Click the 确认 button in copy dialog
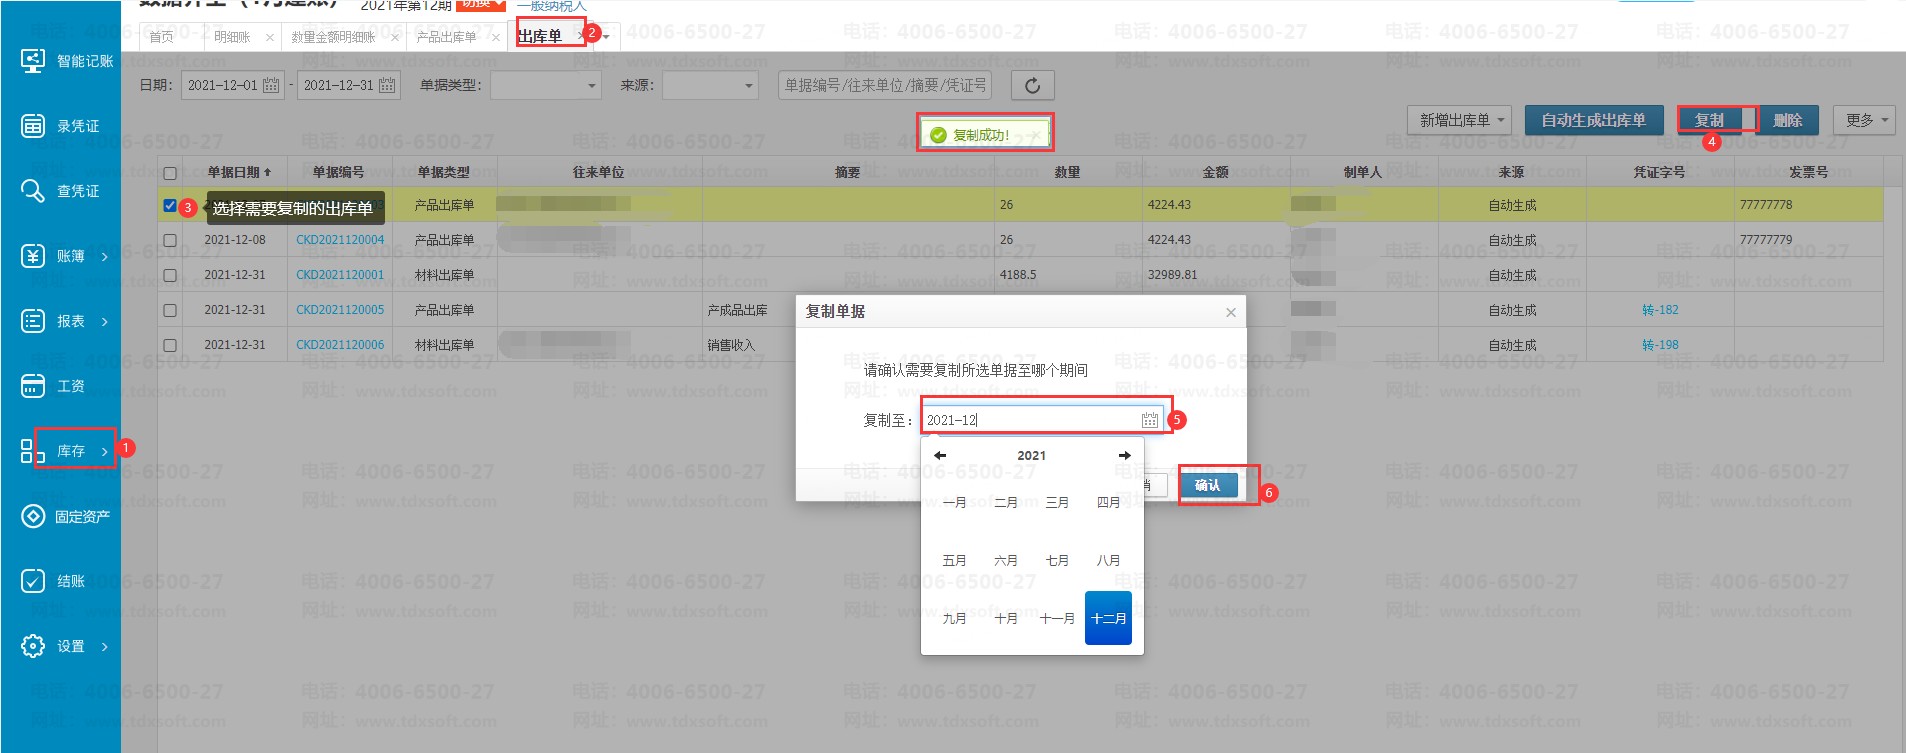The image size is (1906, 753). tap(1208, 485)
